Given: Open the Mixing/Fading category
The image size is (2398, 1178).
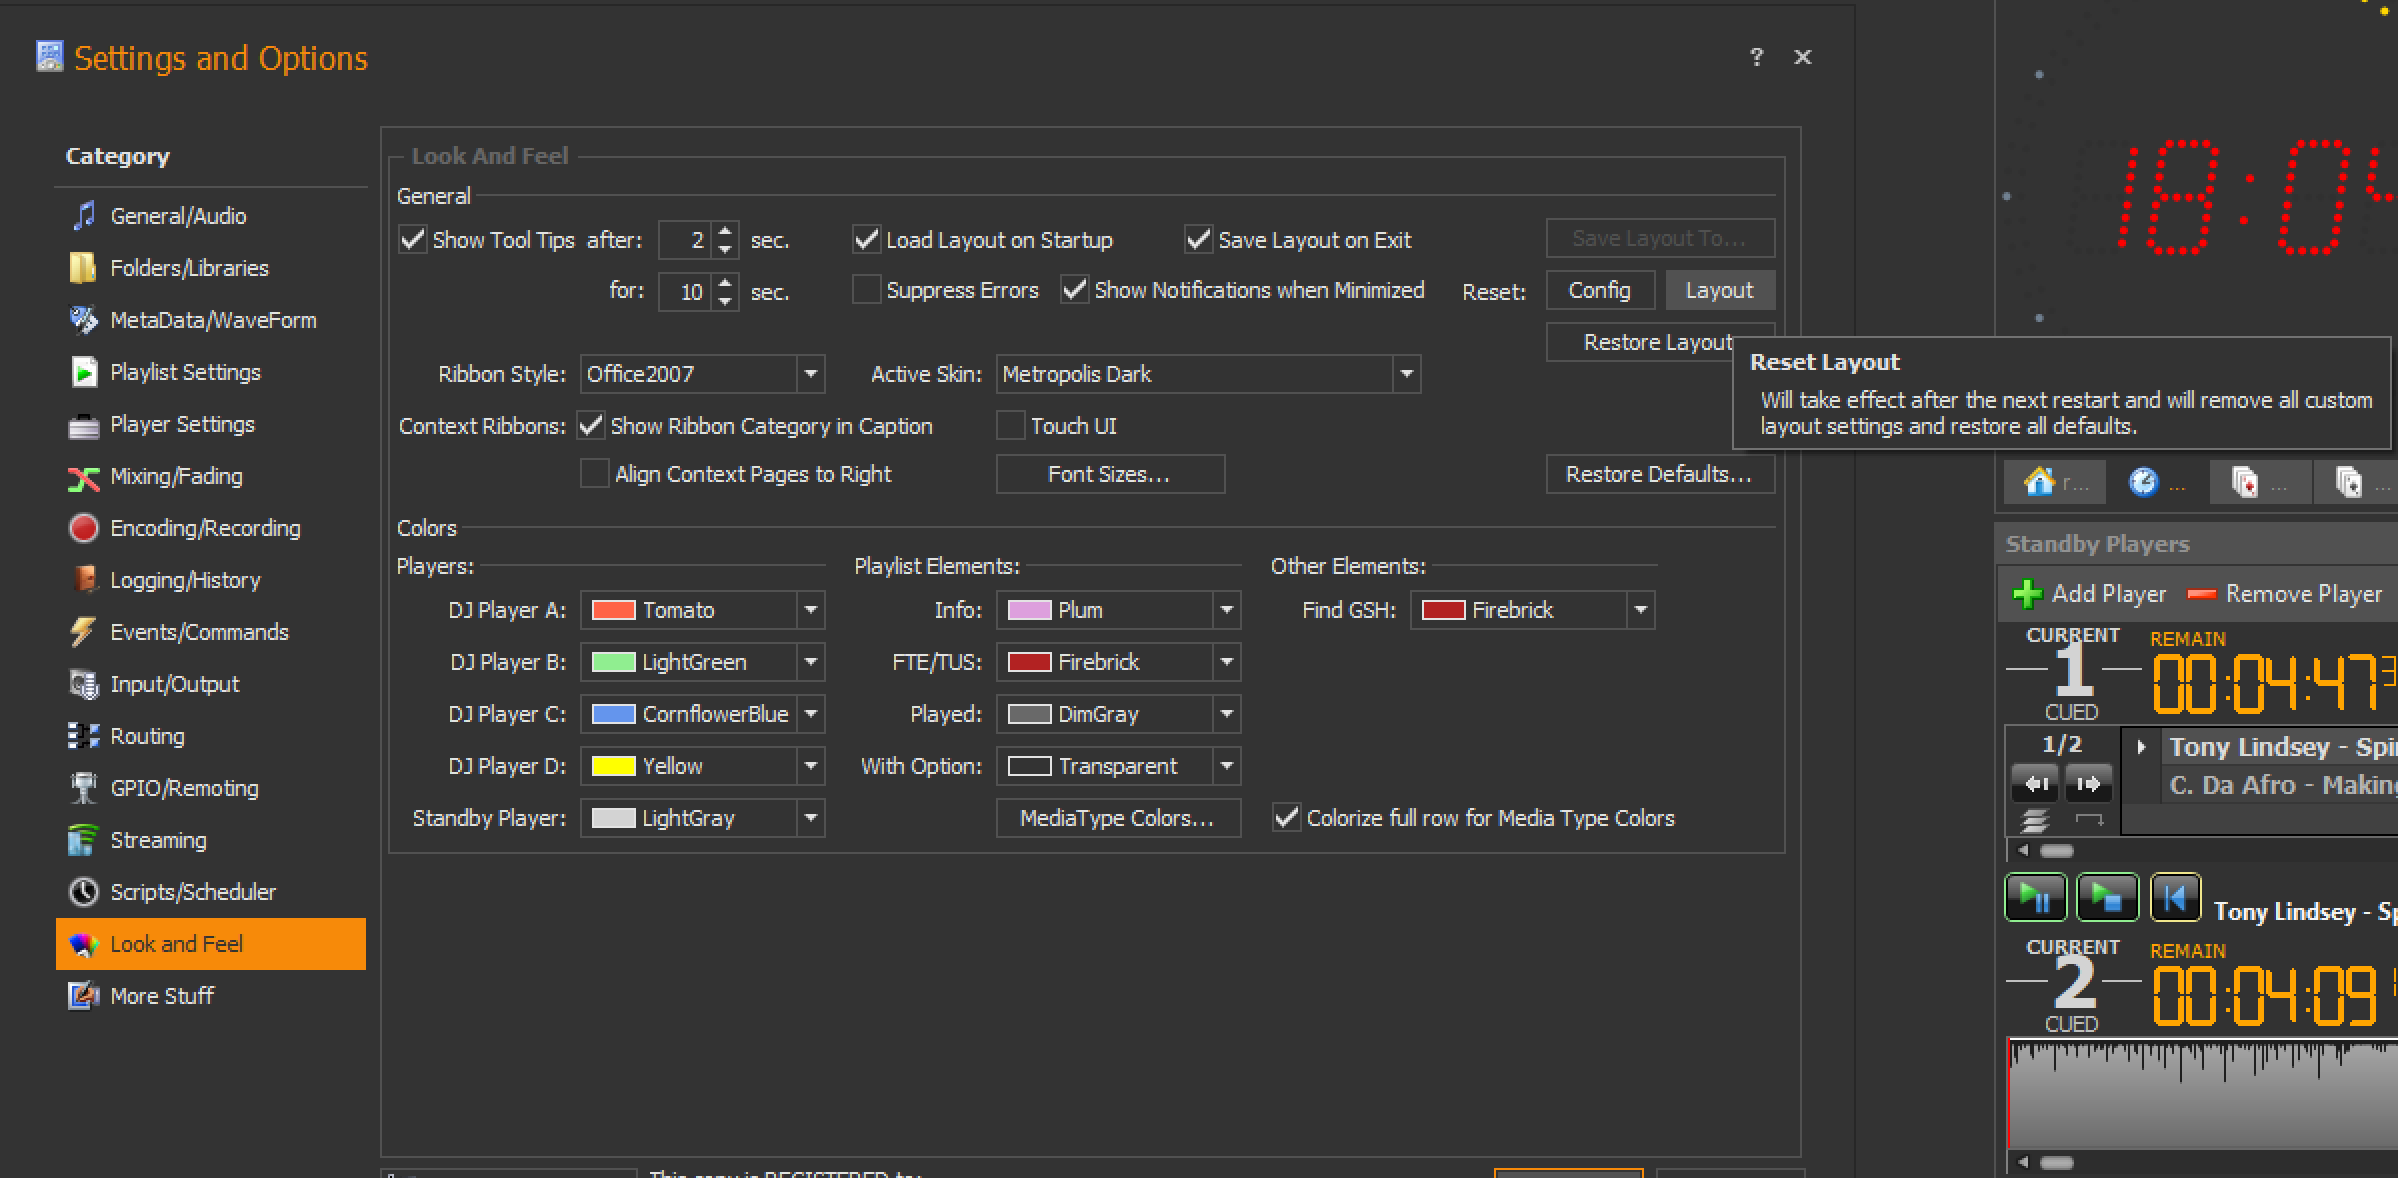Looking at the screenshot, I should tap(176, 476).
